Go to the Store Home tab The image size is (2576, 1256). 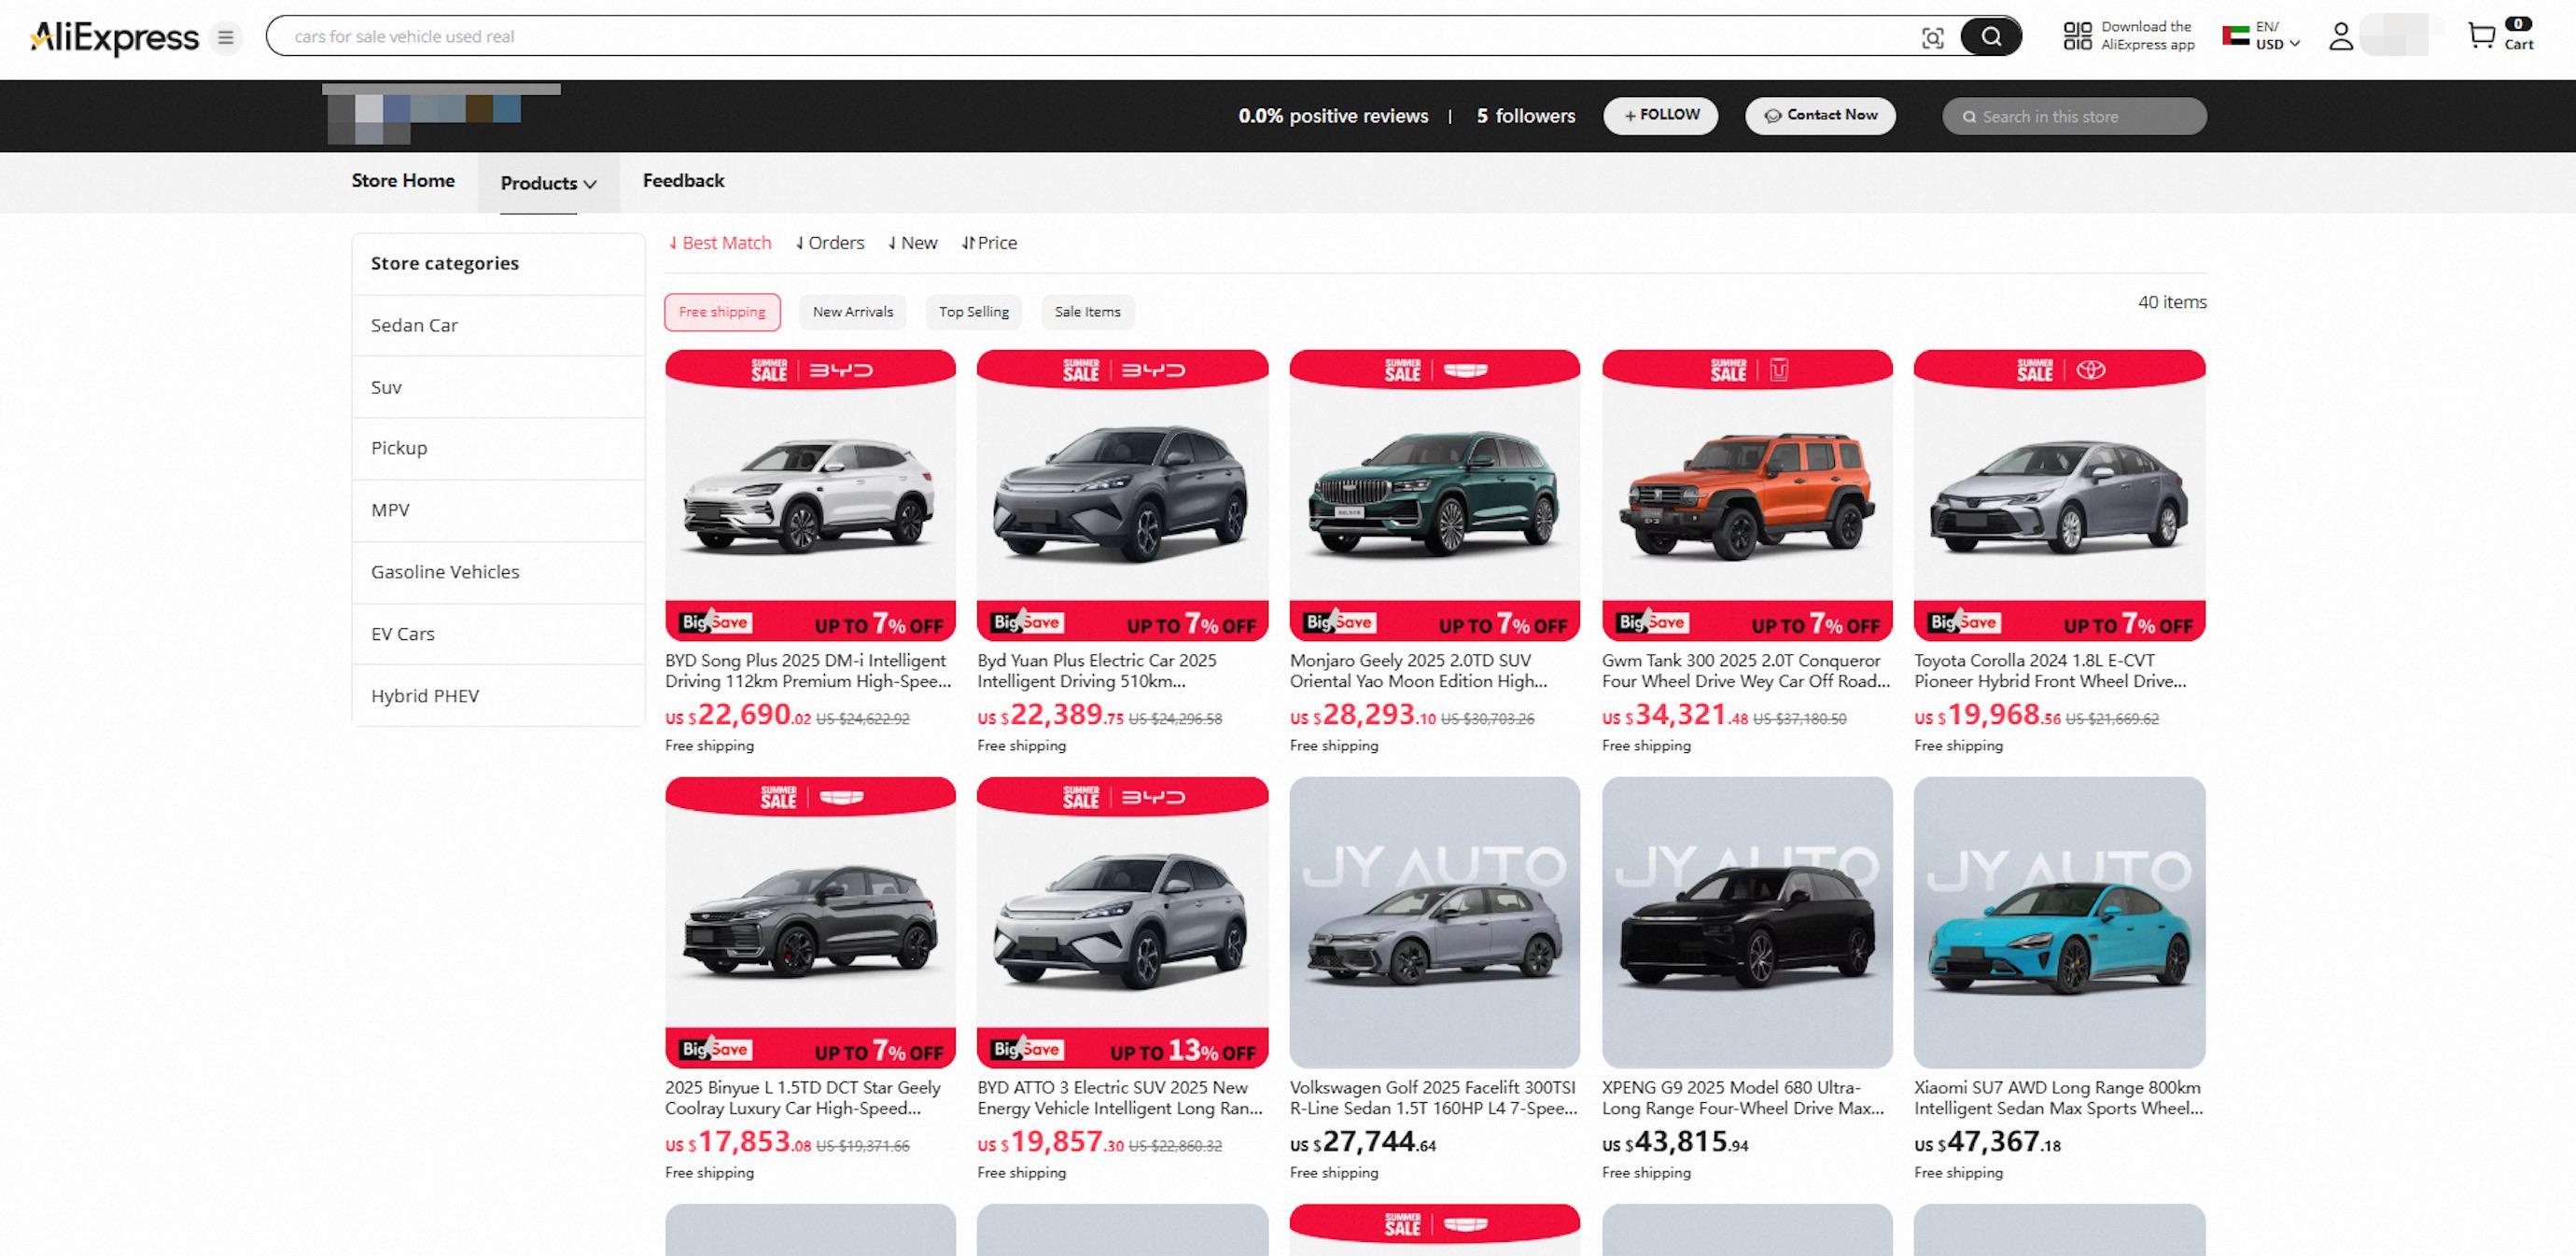pos(403,181)
